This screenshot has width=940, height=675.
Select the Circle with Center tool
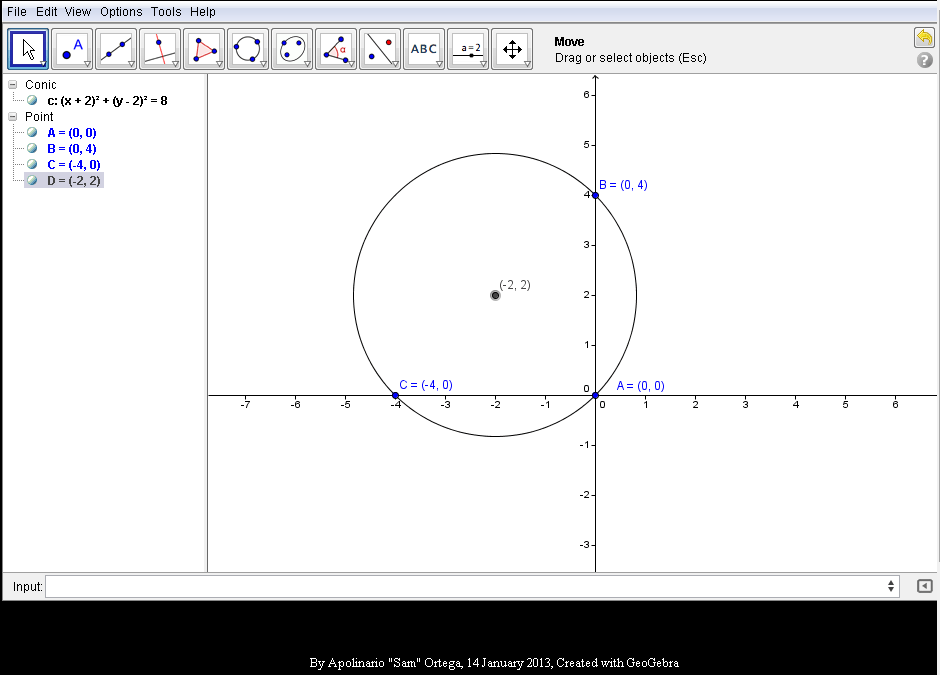(247, 47)
